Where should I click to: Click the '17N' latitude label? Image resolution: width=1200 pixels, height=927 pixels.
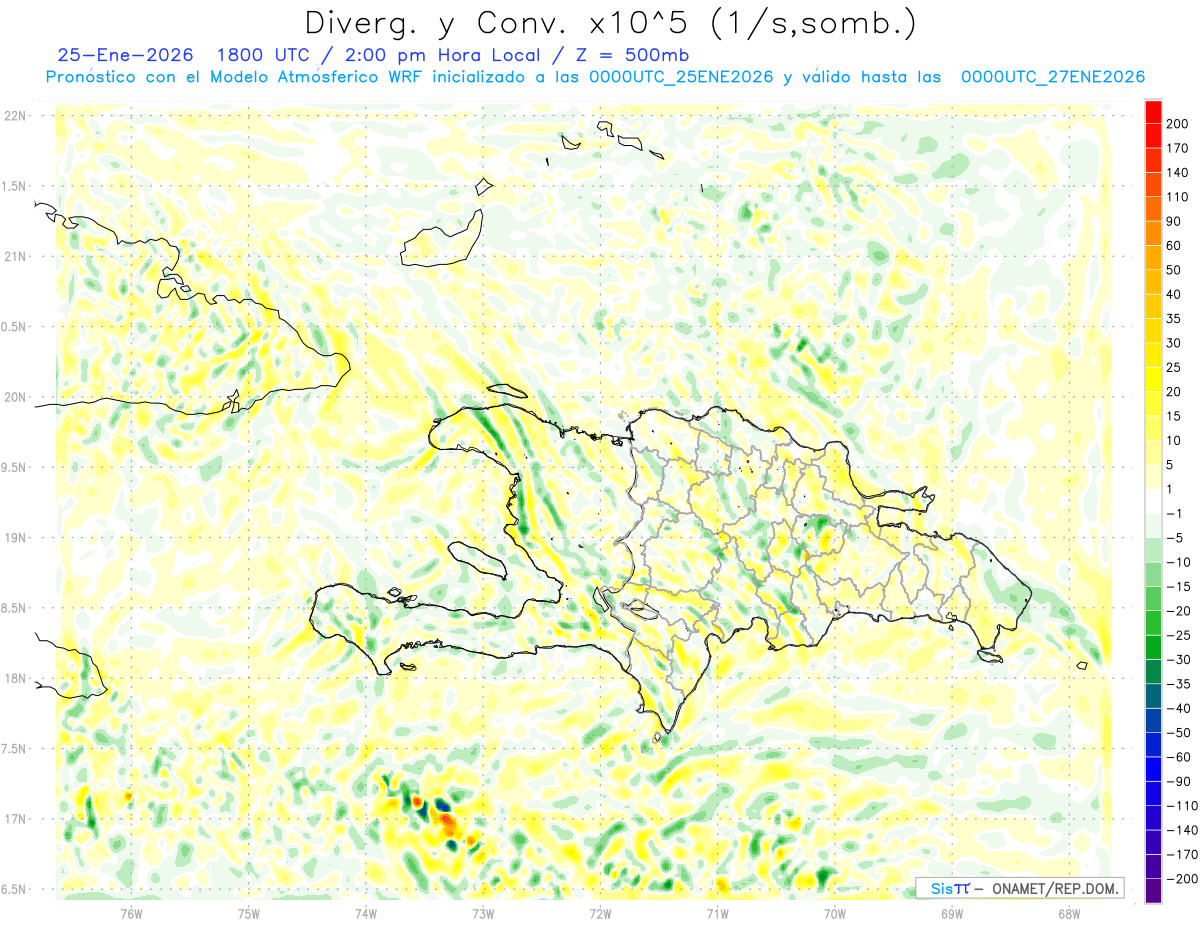point(14,819)
